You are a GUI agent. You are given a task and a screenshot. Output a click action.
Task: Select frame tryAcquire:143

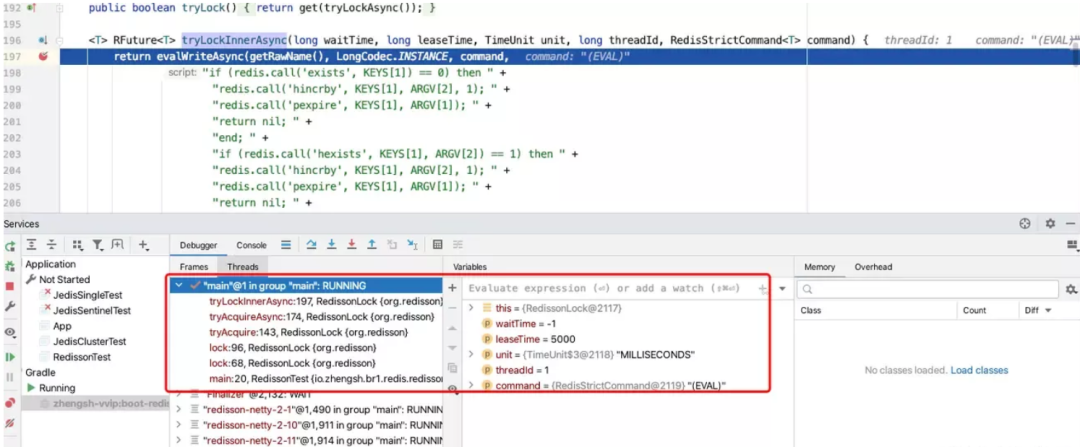309,333
